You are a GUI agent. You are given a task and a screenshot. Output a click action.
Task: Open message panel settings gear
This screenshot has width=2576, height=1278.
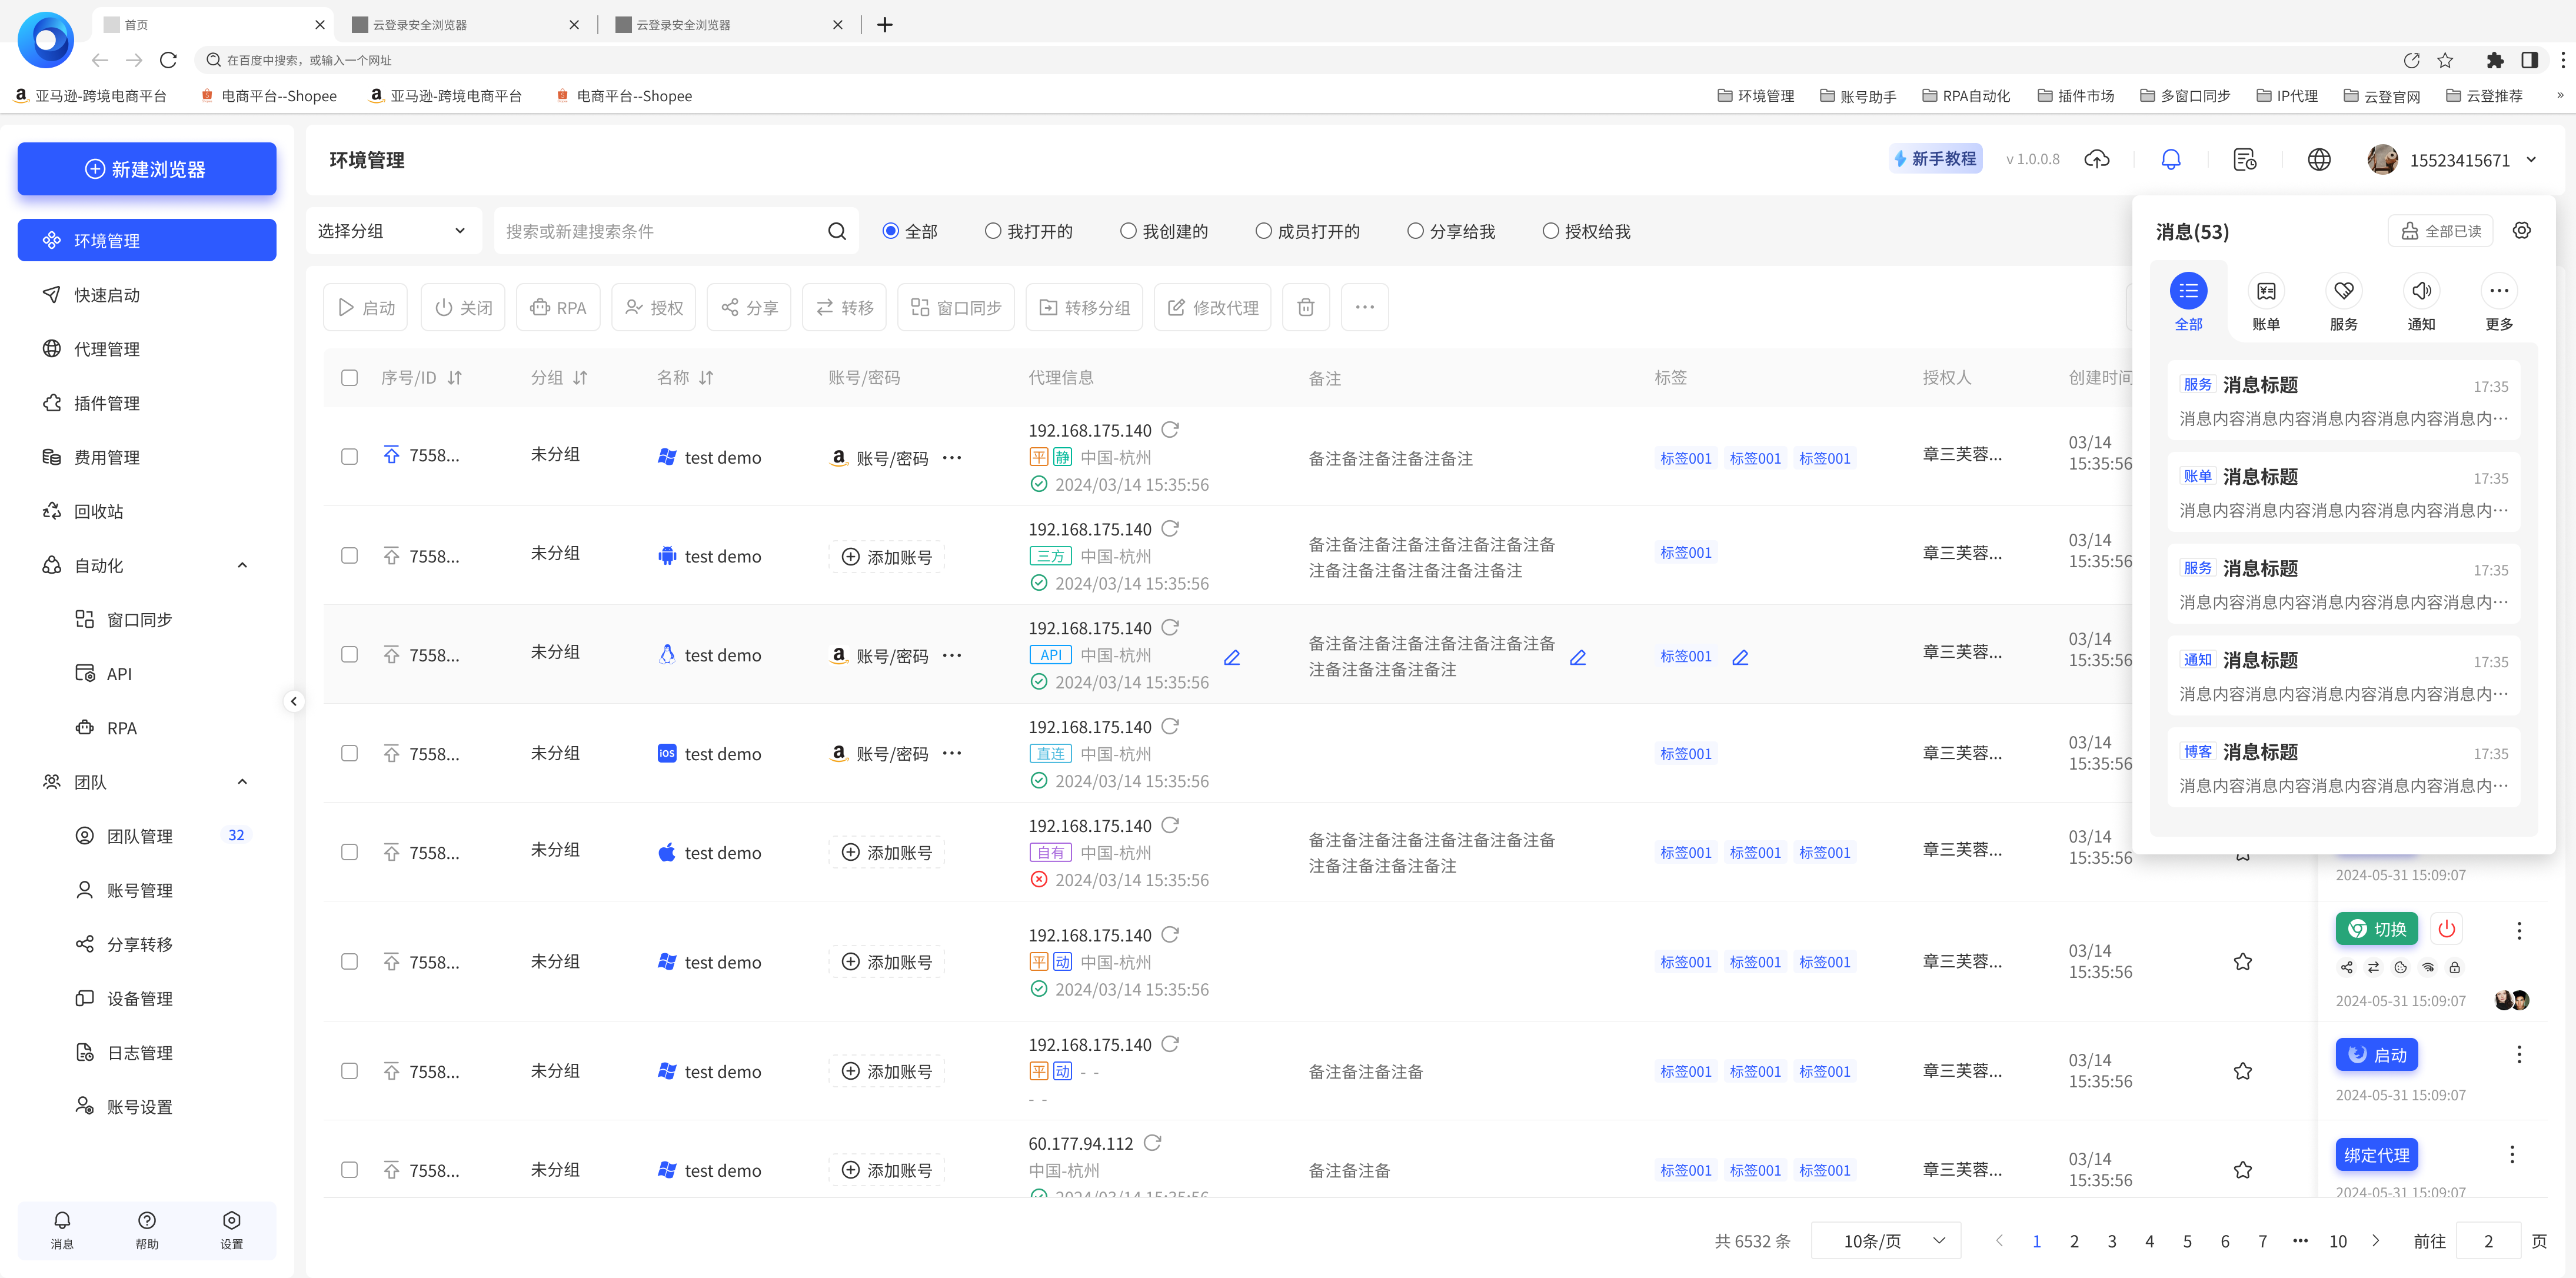(2521, 230)
